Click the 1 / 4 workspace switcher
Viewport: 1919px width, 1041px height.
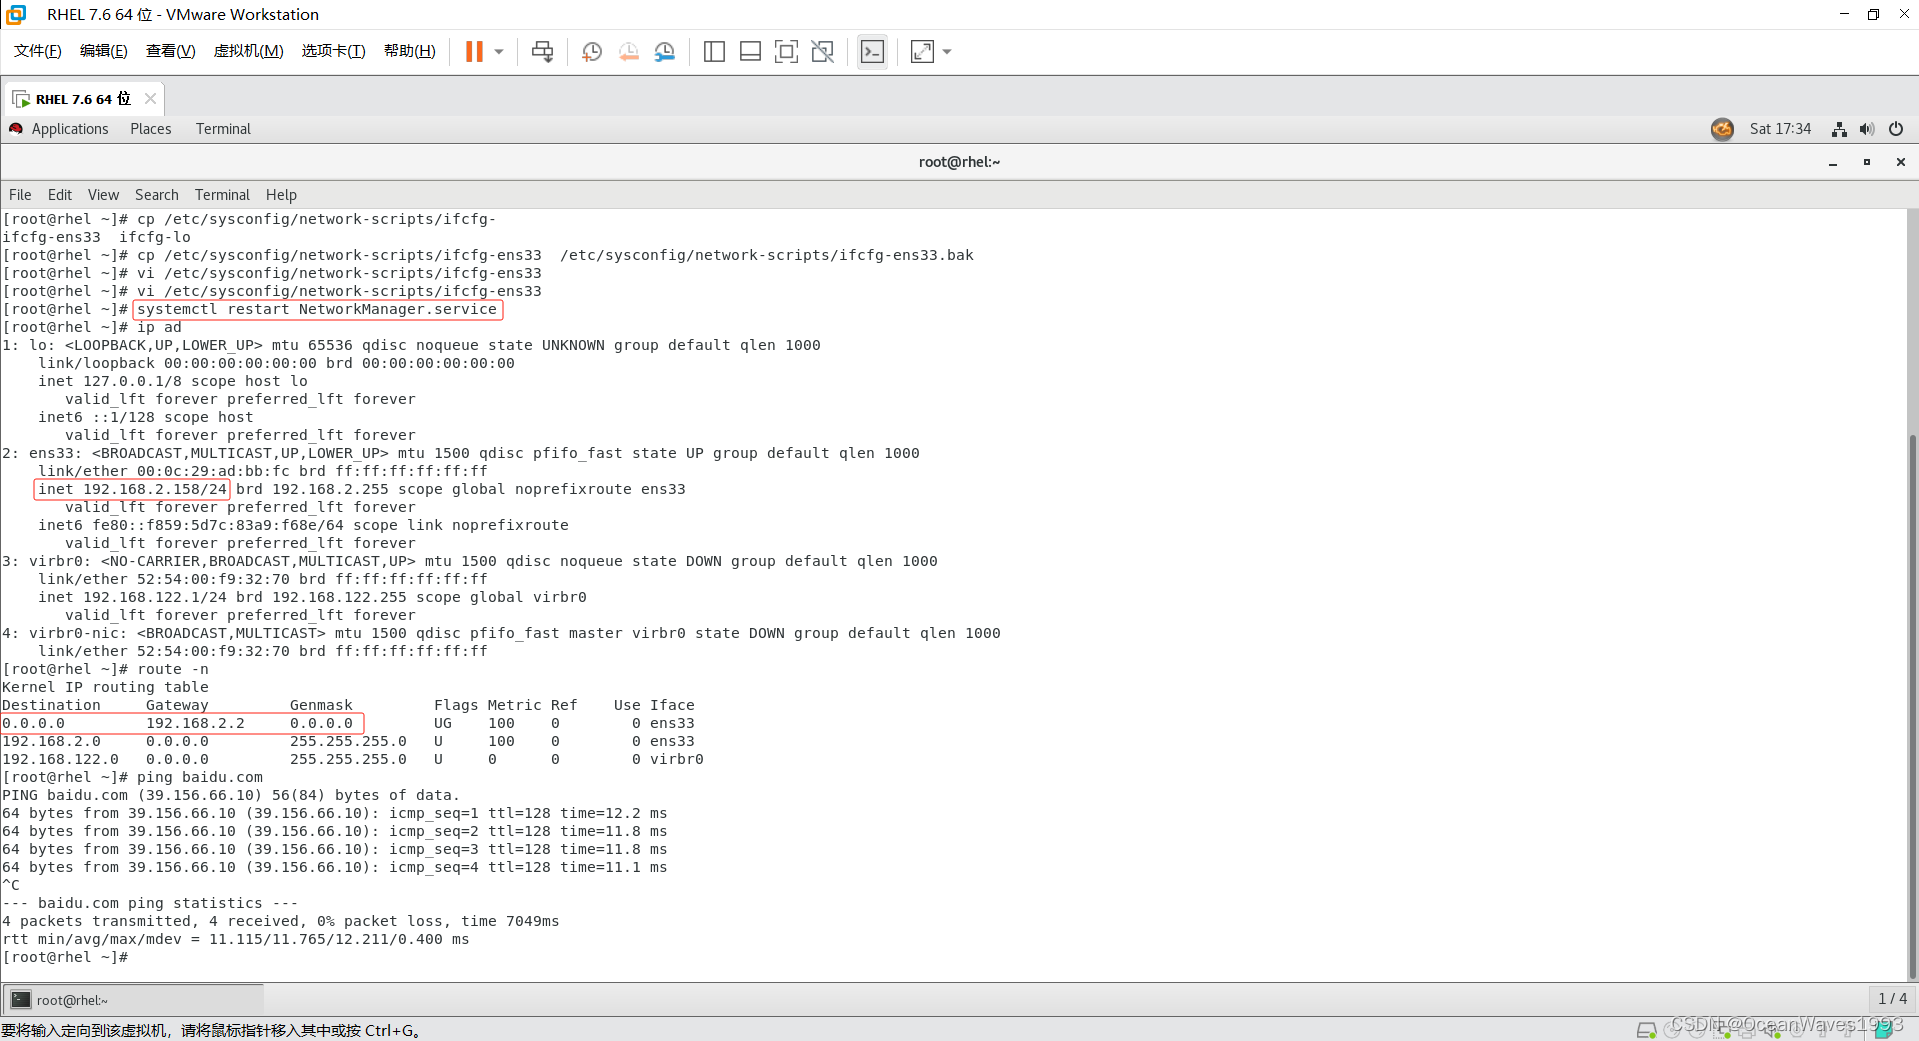click(x=1892, y=998)
